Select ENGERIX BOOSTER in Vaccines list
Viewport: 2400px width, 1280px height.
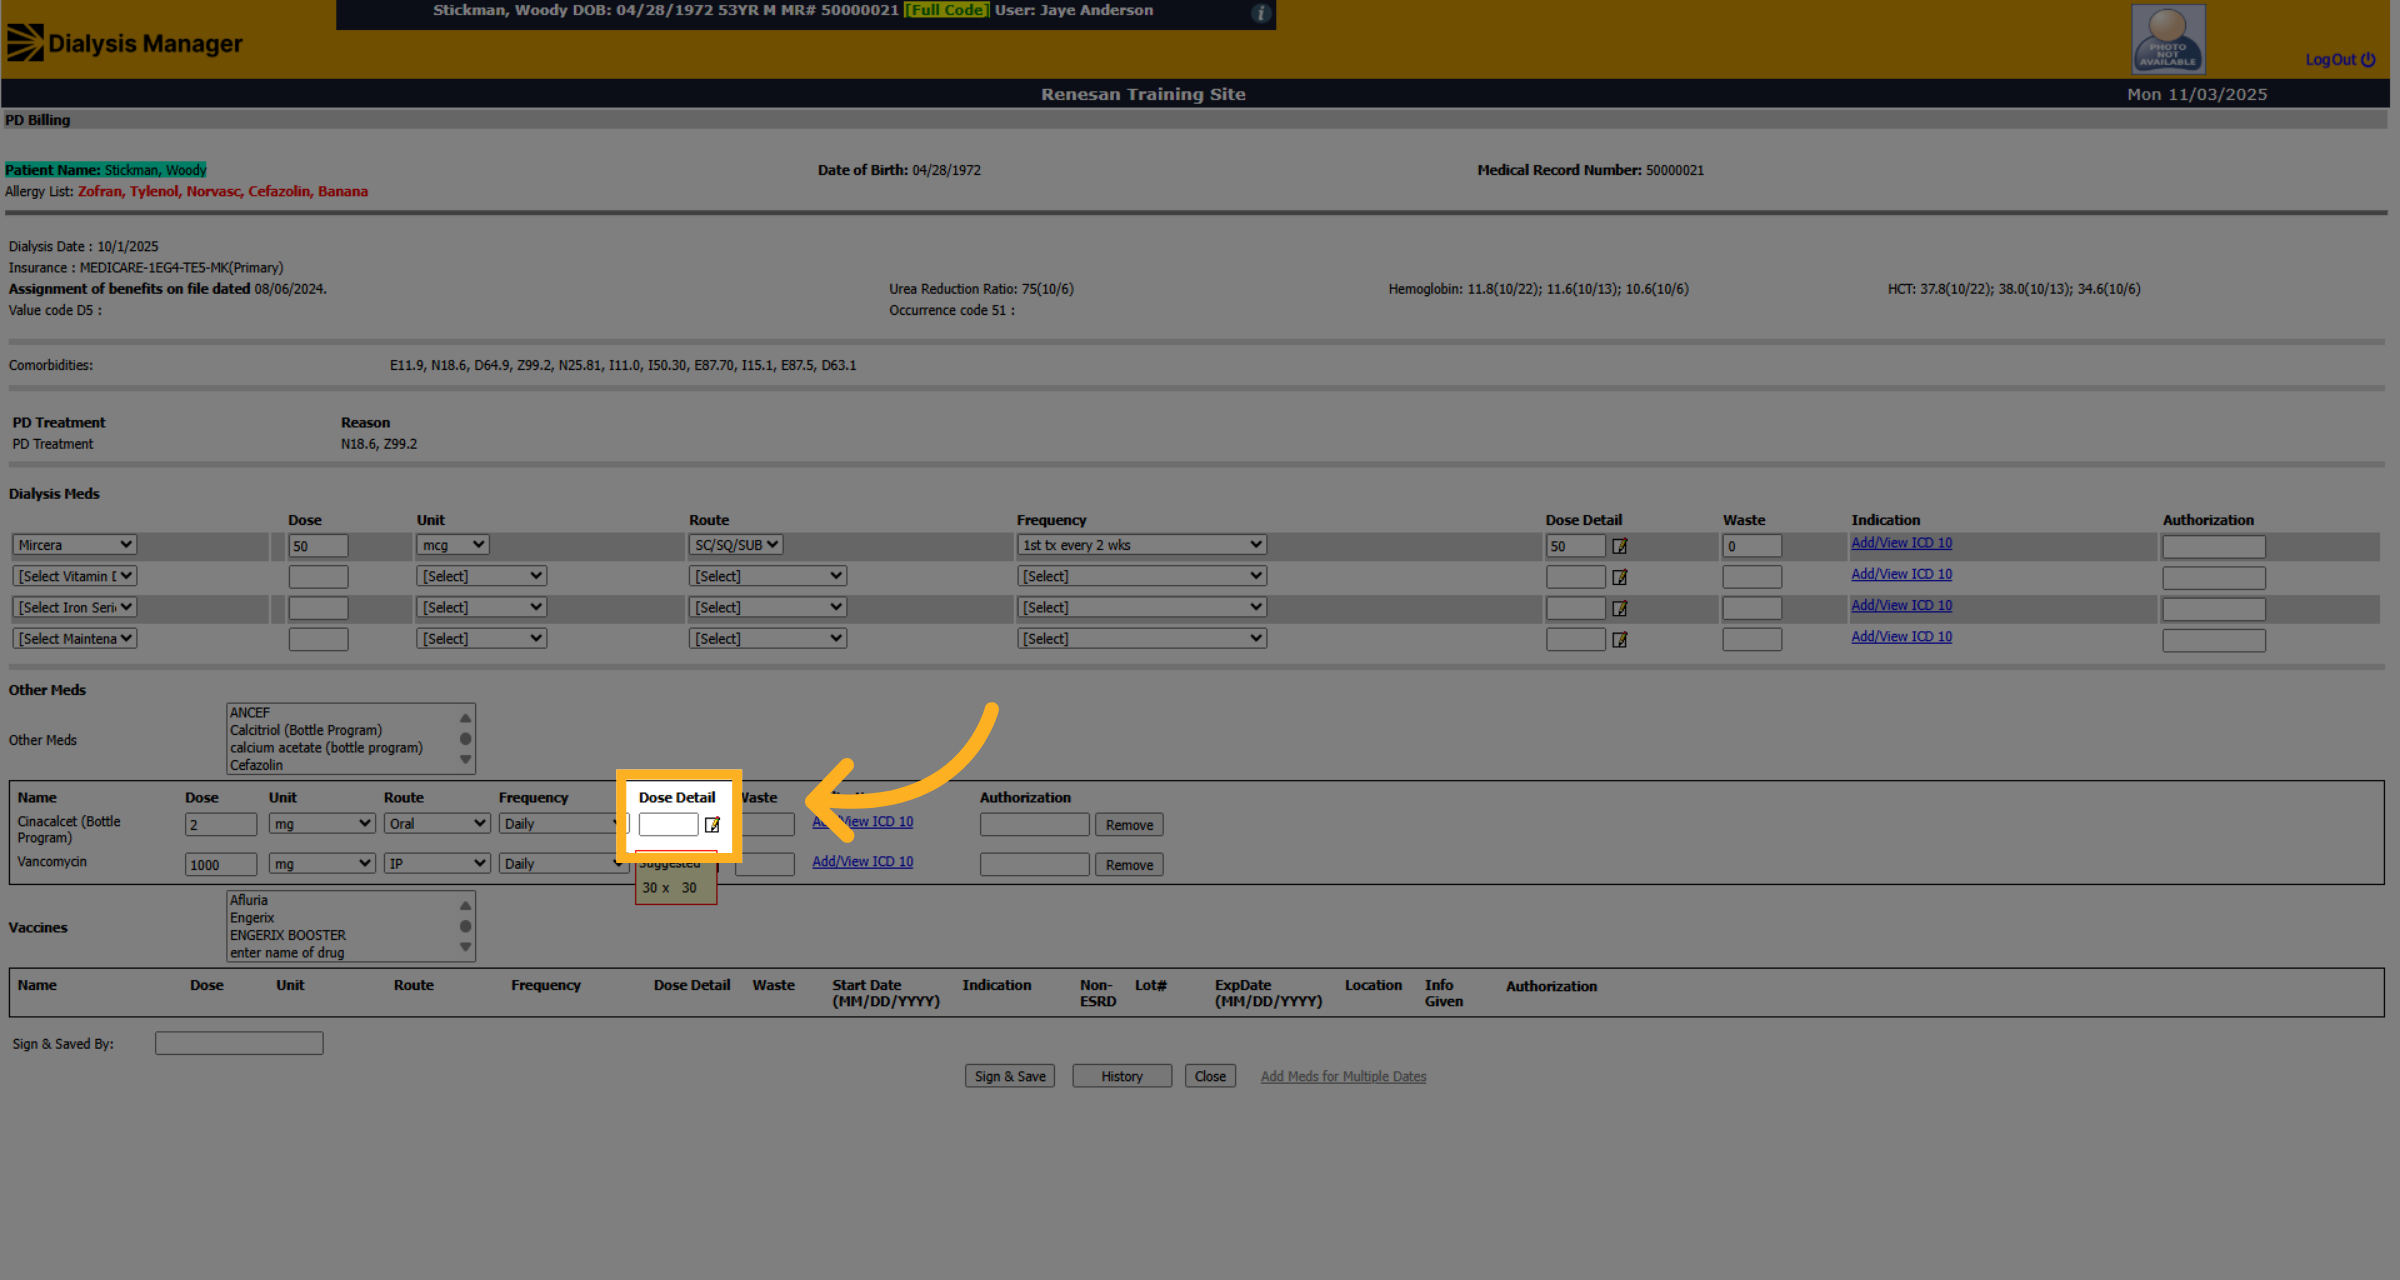coord(288,935)
